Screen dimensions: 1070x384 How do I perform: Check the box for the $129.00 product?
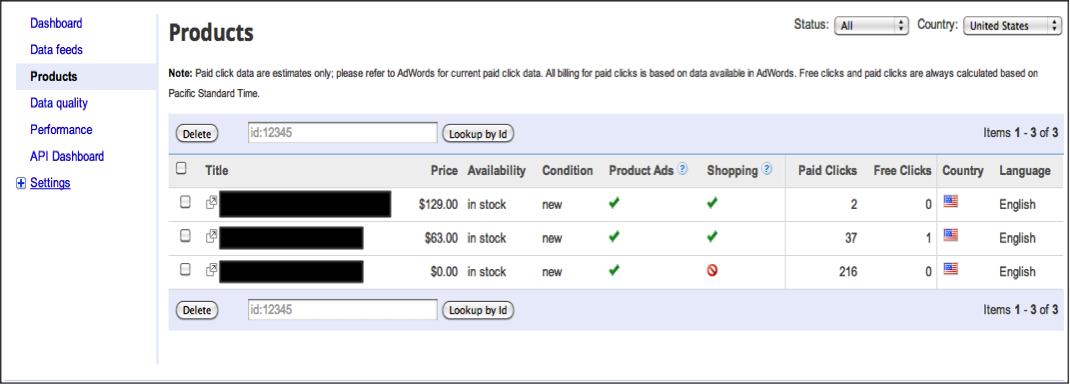185,202
